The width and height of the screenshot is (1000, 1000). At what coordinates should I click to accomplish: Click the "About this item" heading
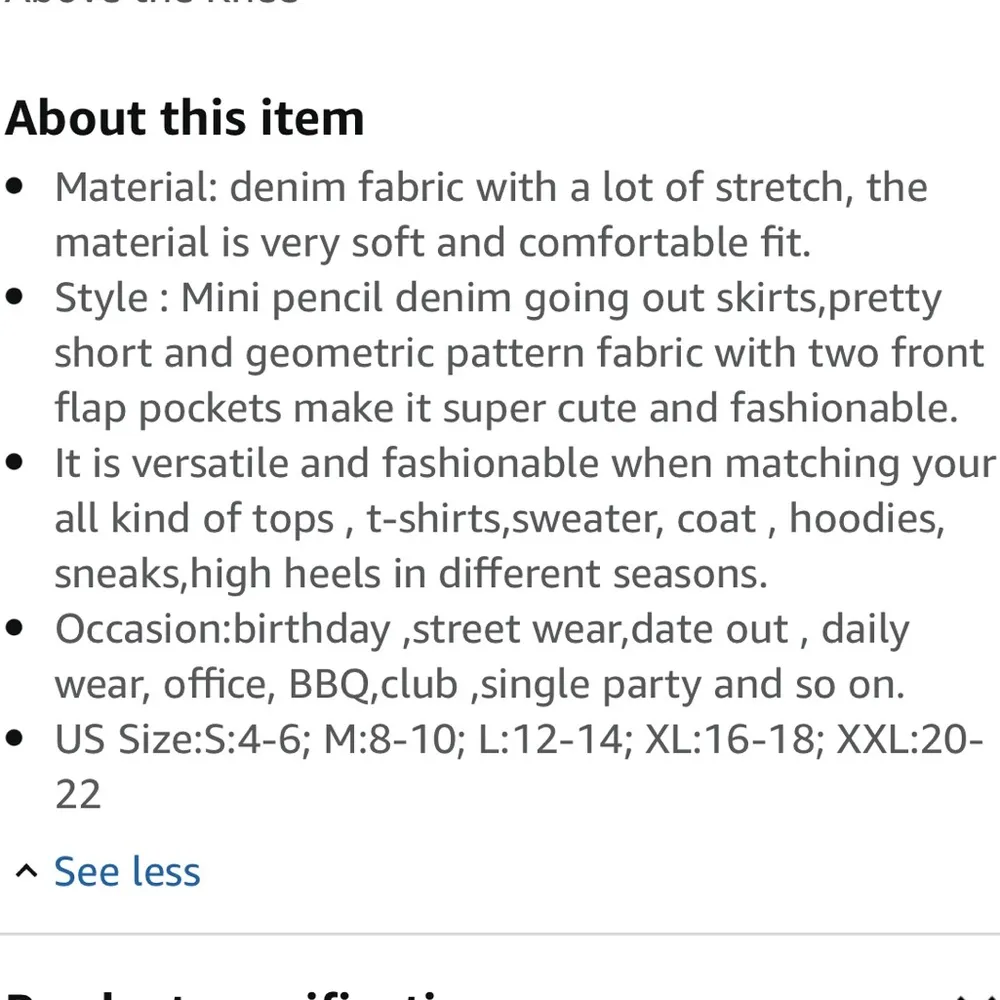point(185,118)
